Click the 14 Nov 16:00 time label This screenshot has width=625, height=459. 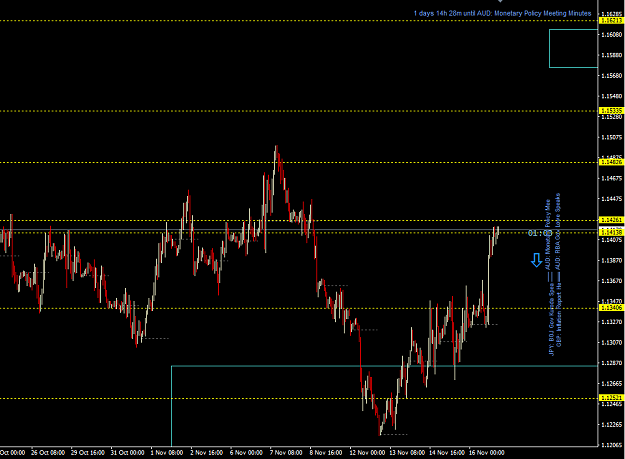(x=447, y=453)
